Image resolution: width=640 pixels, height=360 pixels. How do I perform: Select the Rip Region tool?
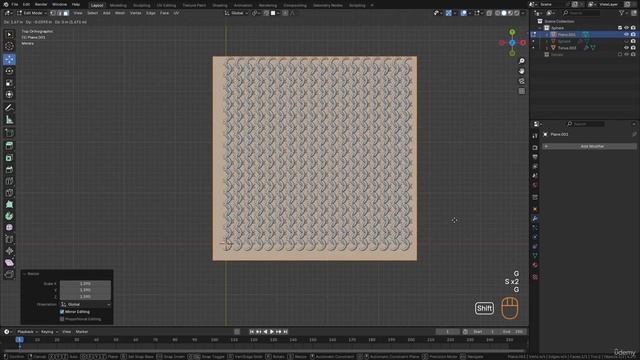(x=9, y=274)
